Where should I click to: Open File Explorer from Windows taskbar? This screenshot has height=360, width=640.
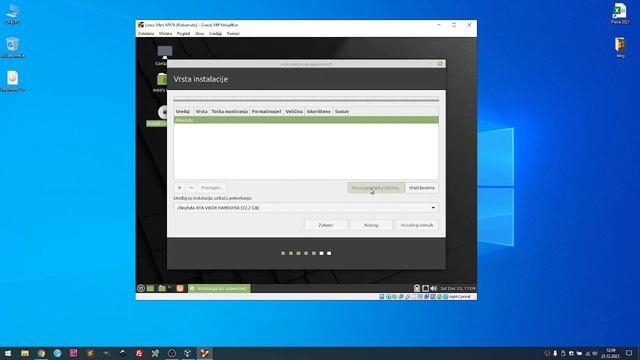(x=25, y=353)
